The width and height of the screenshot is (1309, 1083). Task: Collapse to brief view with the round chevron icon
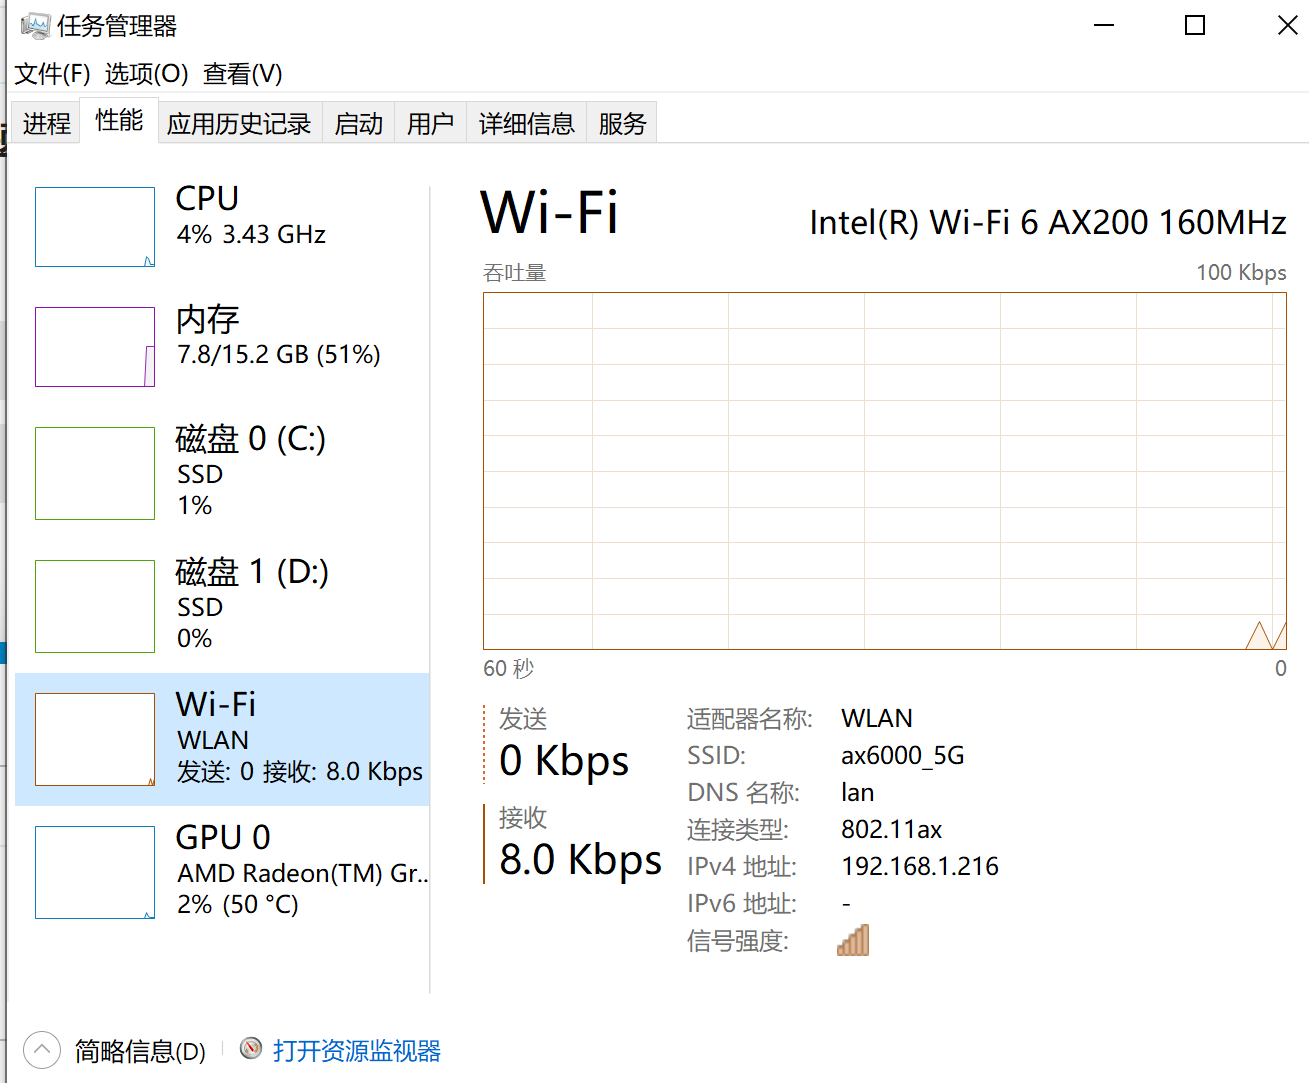pyautogui.click(x=41, y=1050)
